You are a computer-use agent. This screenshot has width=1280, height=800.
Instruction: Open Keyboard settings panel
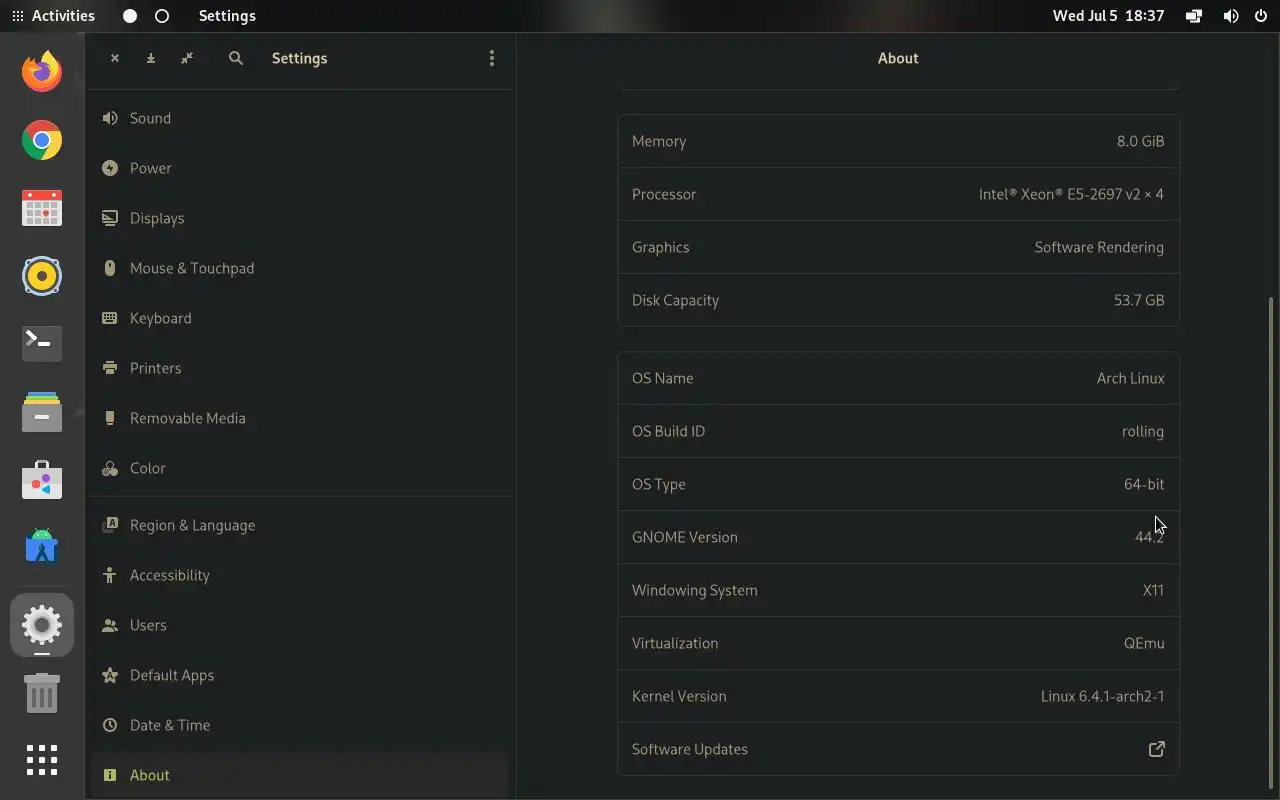(x=300, y=318)
